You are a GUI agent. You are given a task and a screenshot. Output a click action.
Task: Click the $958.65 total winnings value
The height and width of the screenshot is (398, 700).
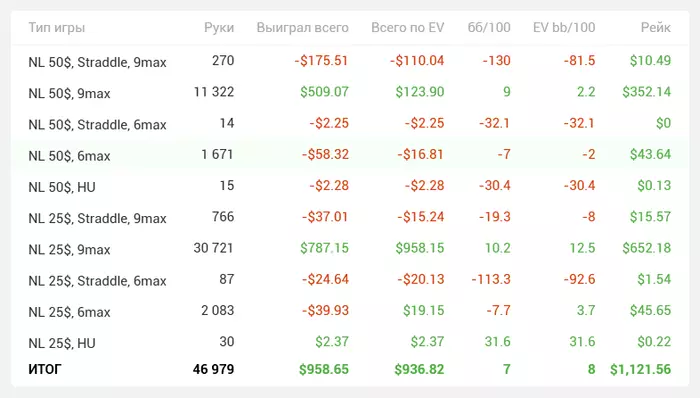[324, 369]
